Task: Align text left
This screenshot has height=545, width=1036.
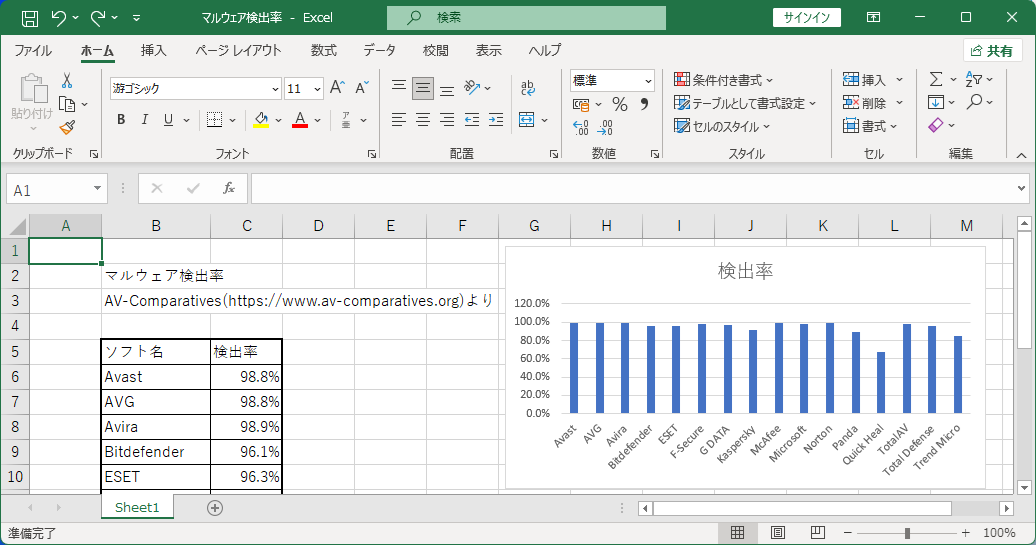Action: [398, 120]
